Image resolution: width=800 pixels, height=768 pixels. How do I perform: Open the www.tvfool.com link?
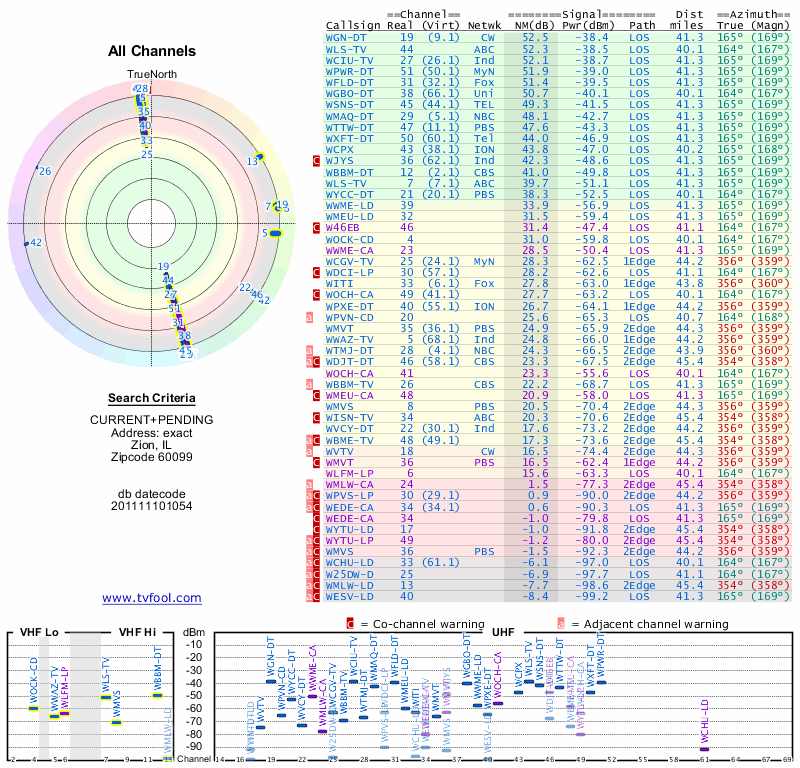tap(152, 598)
